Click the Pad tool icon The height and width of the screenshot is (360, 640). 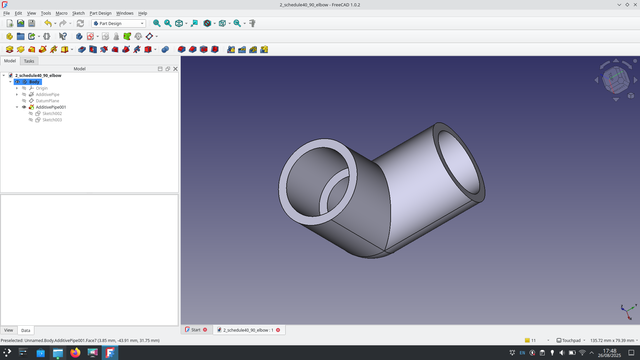coord(9,49)
